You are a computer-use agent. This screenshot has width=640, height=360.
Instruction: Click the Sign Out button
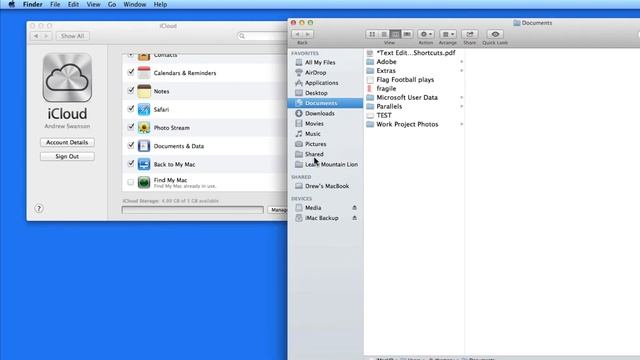(67, 156)
